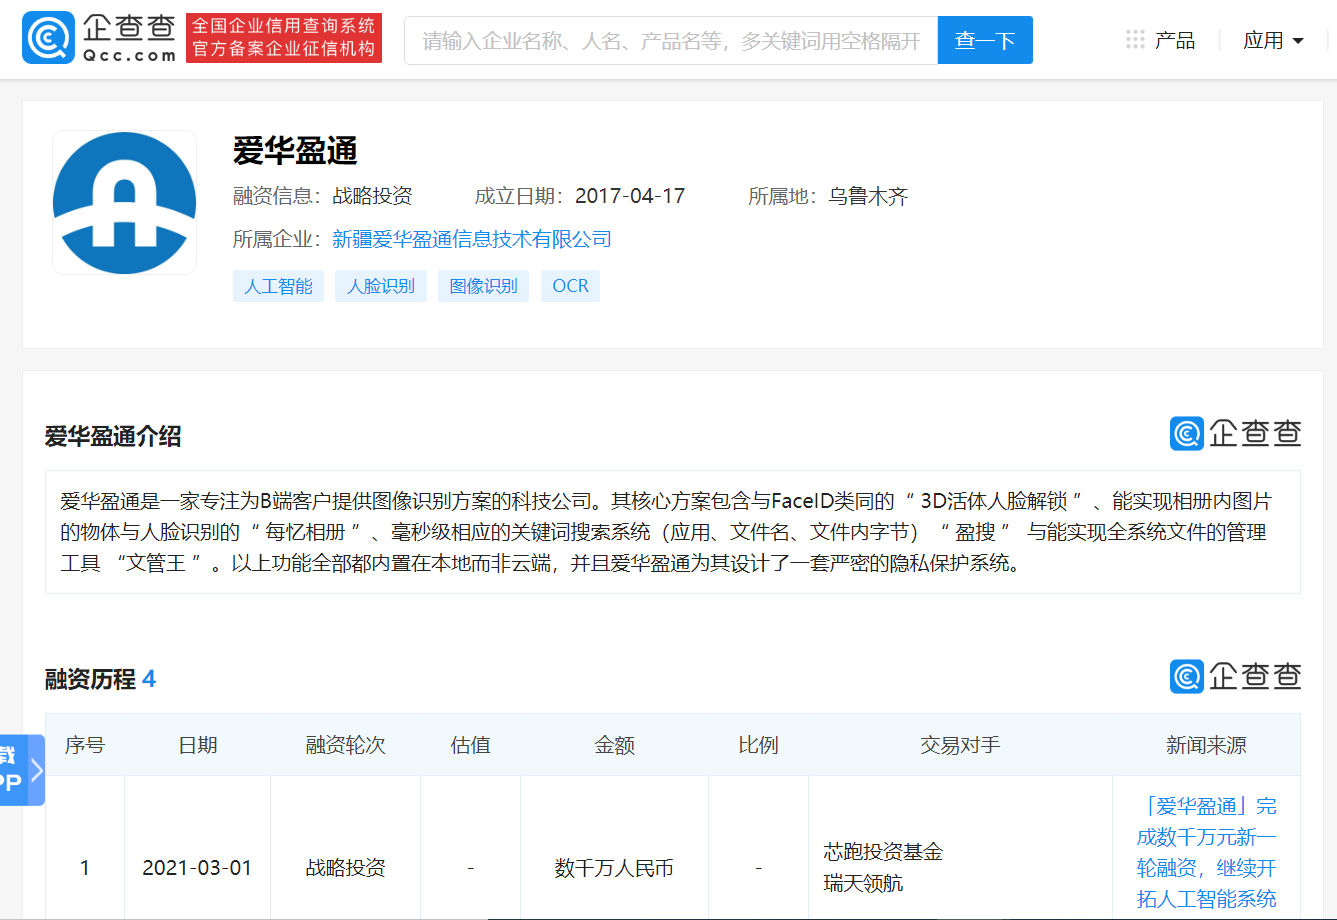
Task: Click the 新闻来源 column header
Action: tap(1206, 745)
